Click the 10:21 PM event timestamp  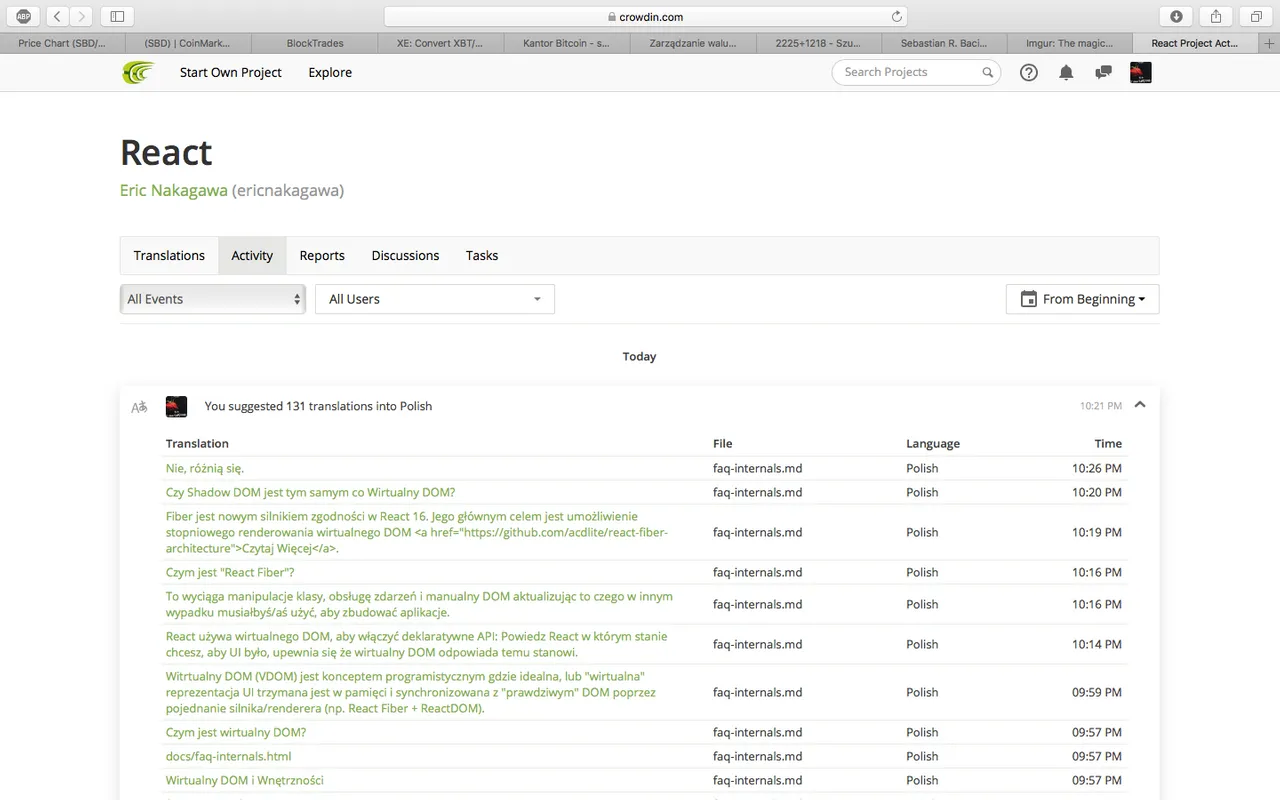(x=1100, y=406)
